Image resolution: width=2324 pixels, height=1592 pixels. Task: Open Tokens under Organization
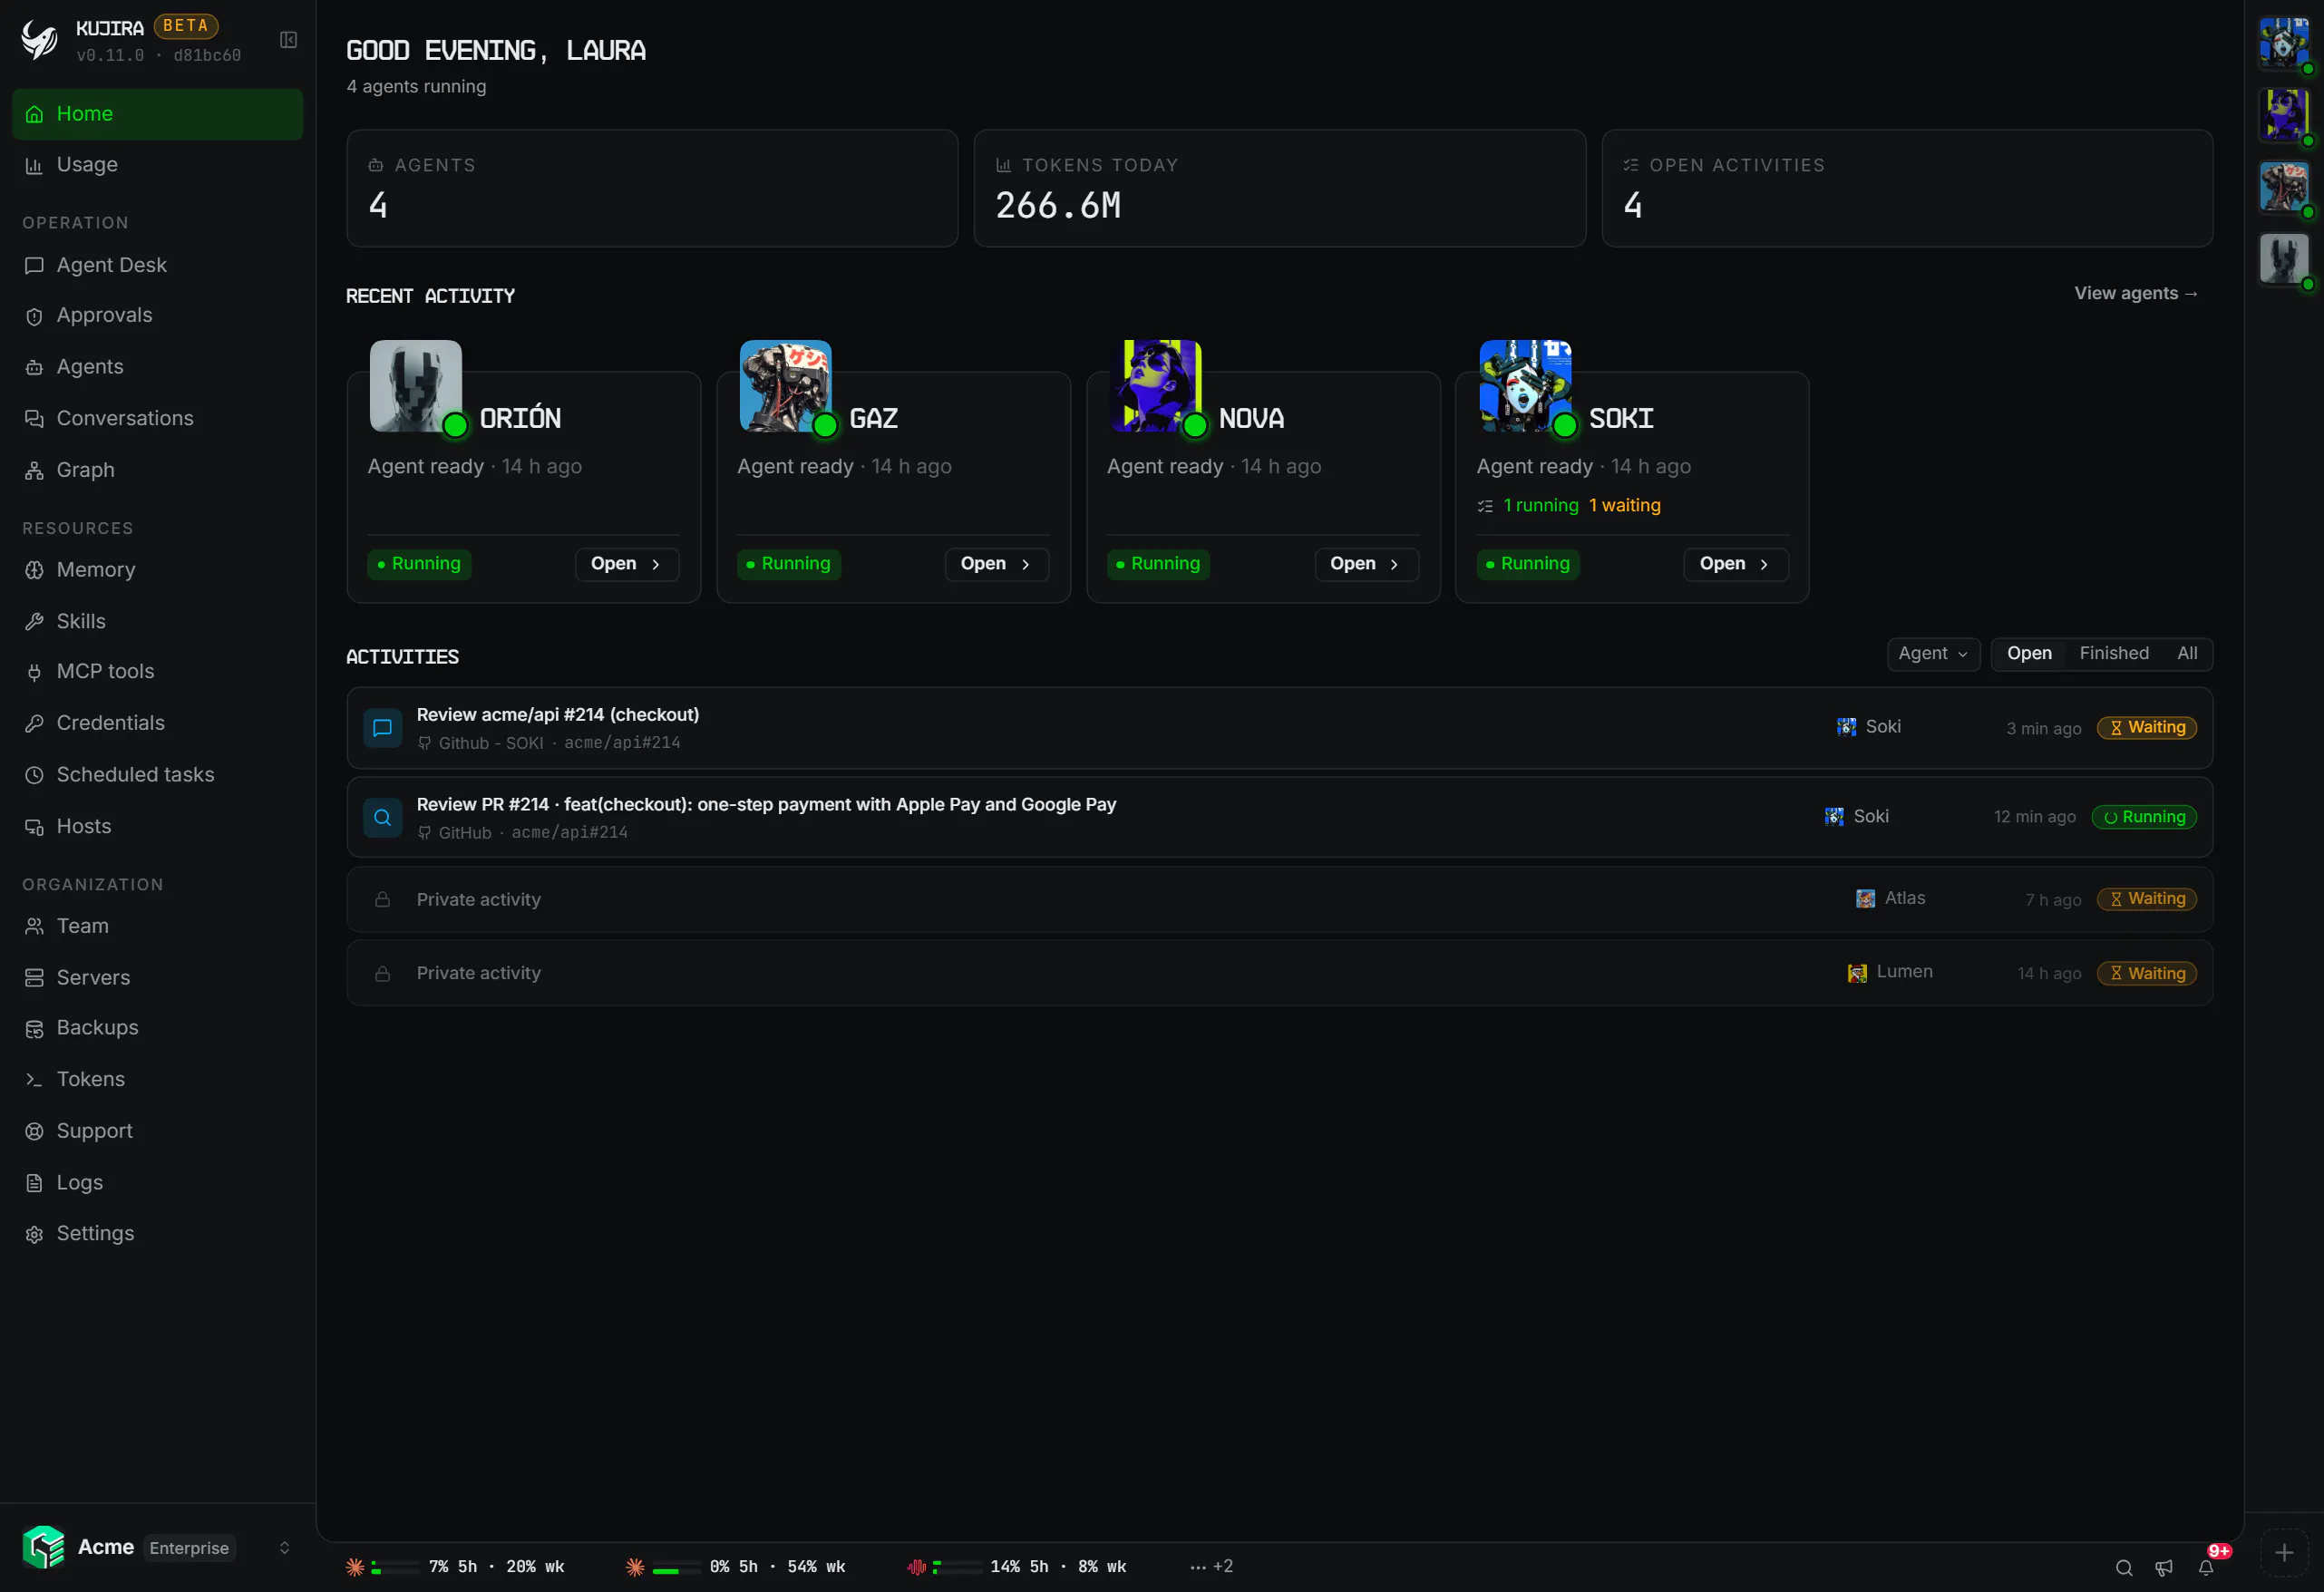[157, 1079]
